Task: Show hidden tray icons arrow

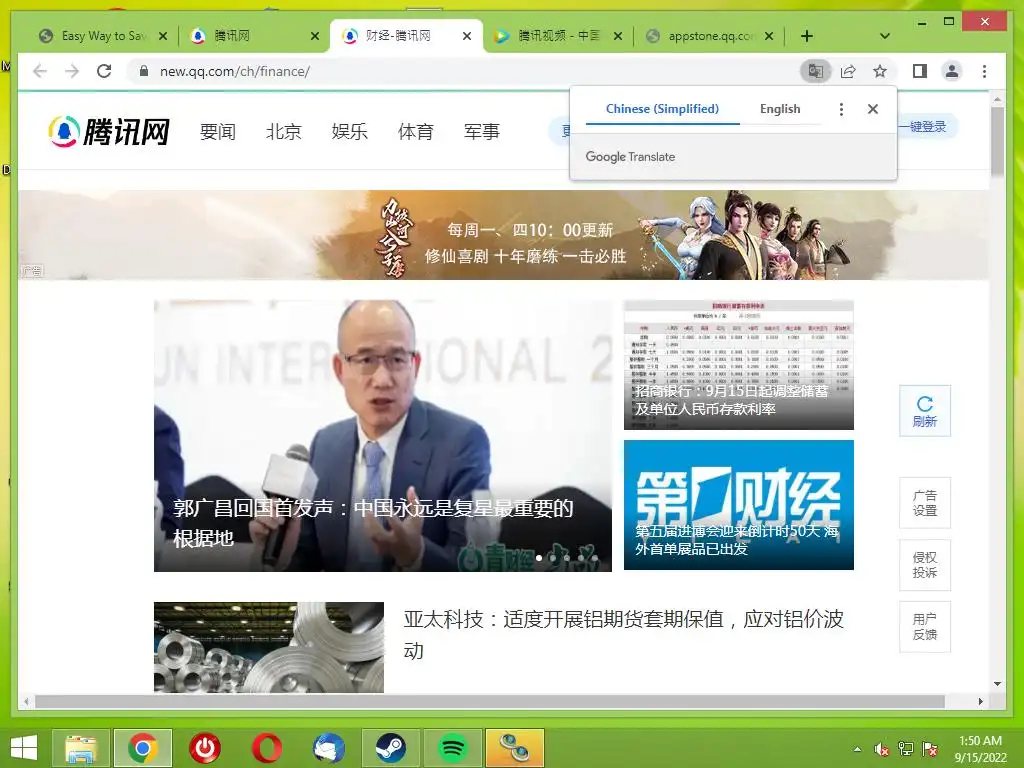Action: (857, 749)
